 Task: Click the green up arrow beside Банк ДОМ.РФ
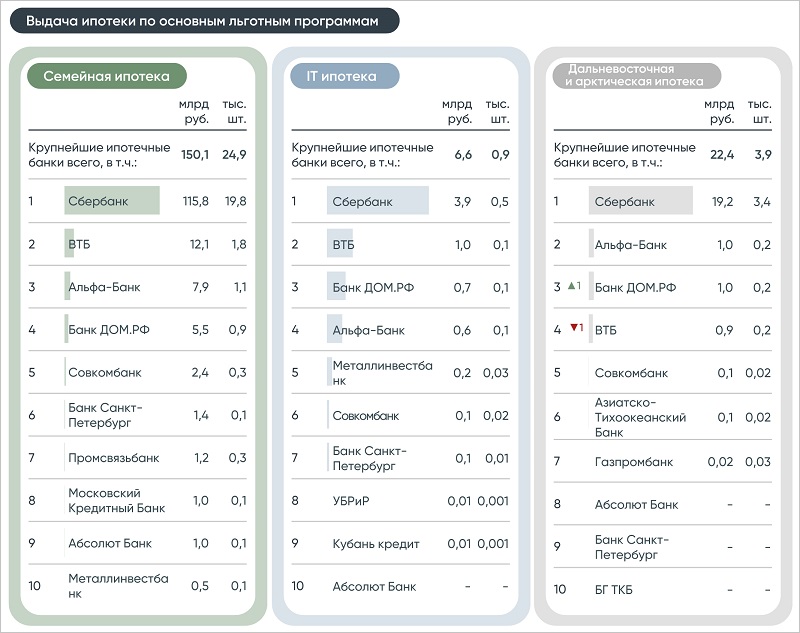pyautogui.click(x=572, y=286)
